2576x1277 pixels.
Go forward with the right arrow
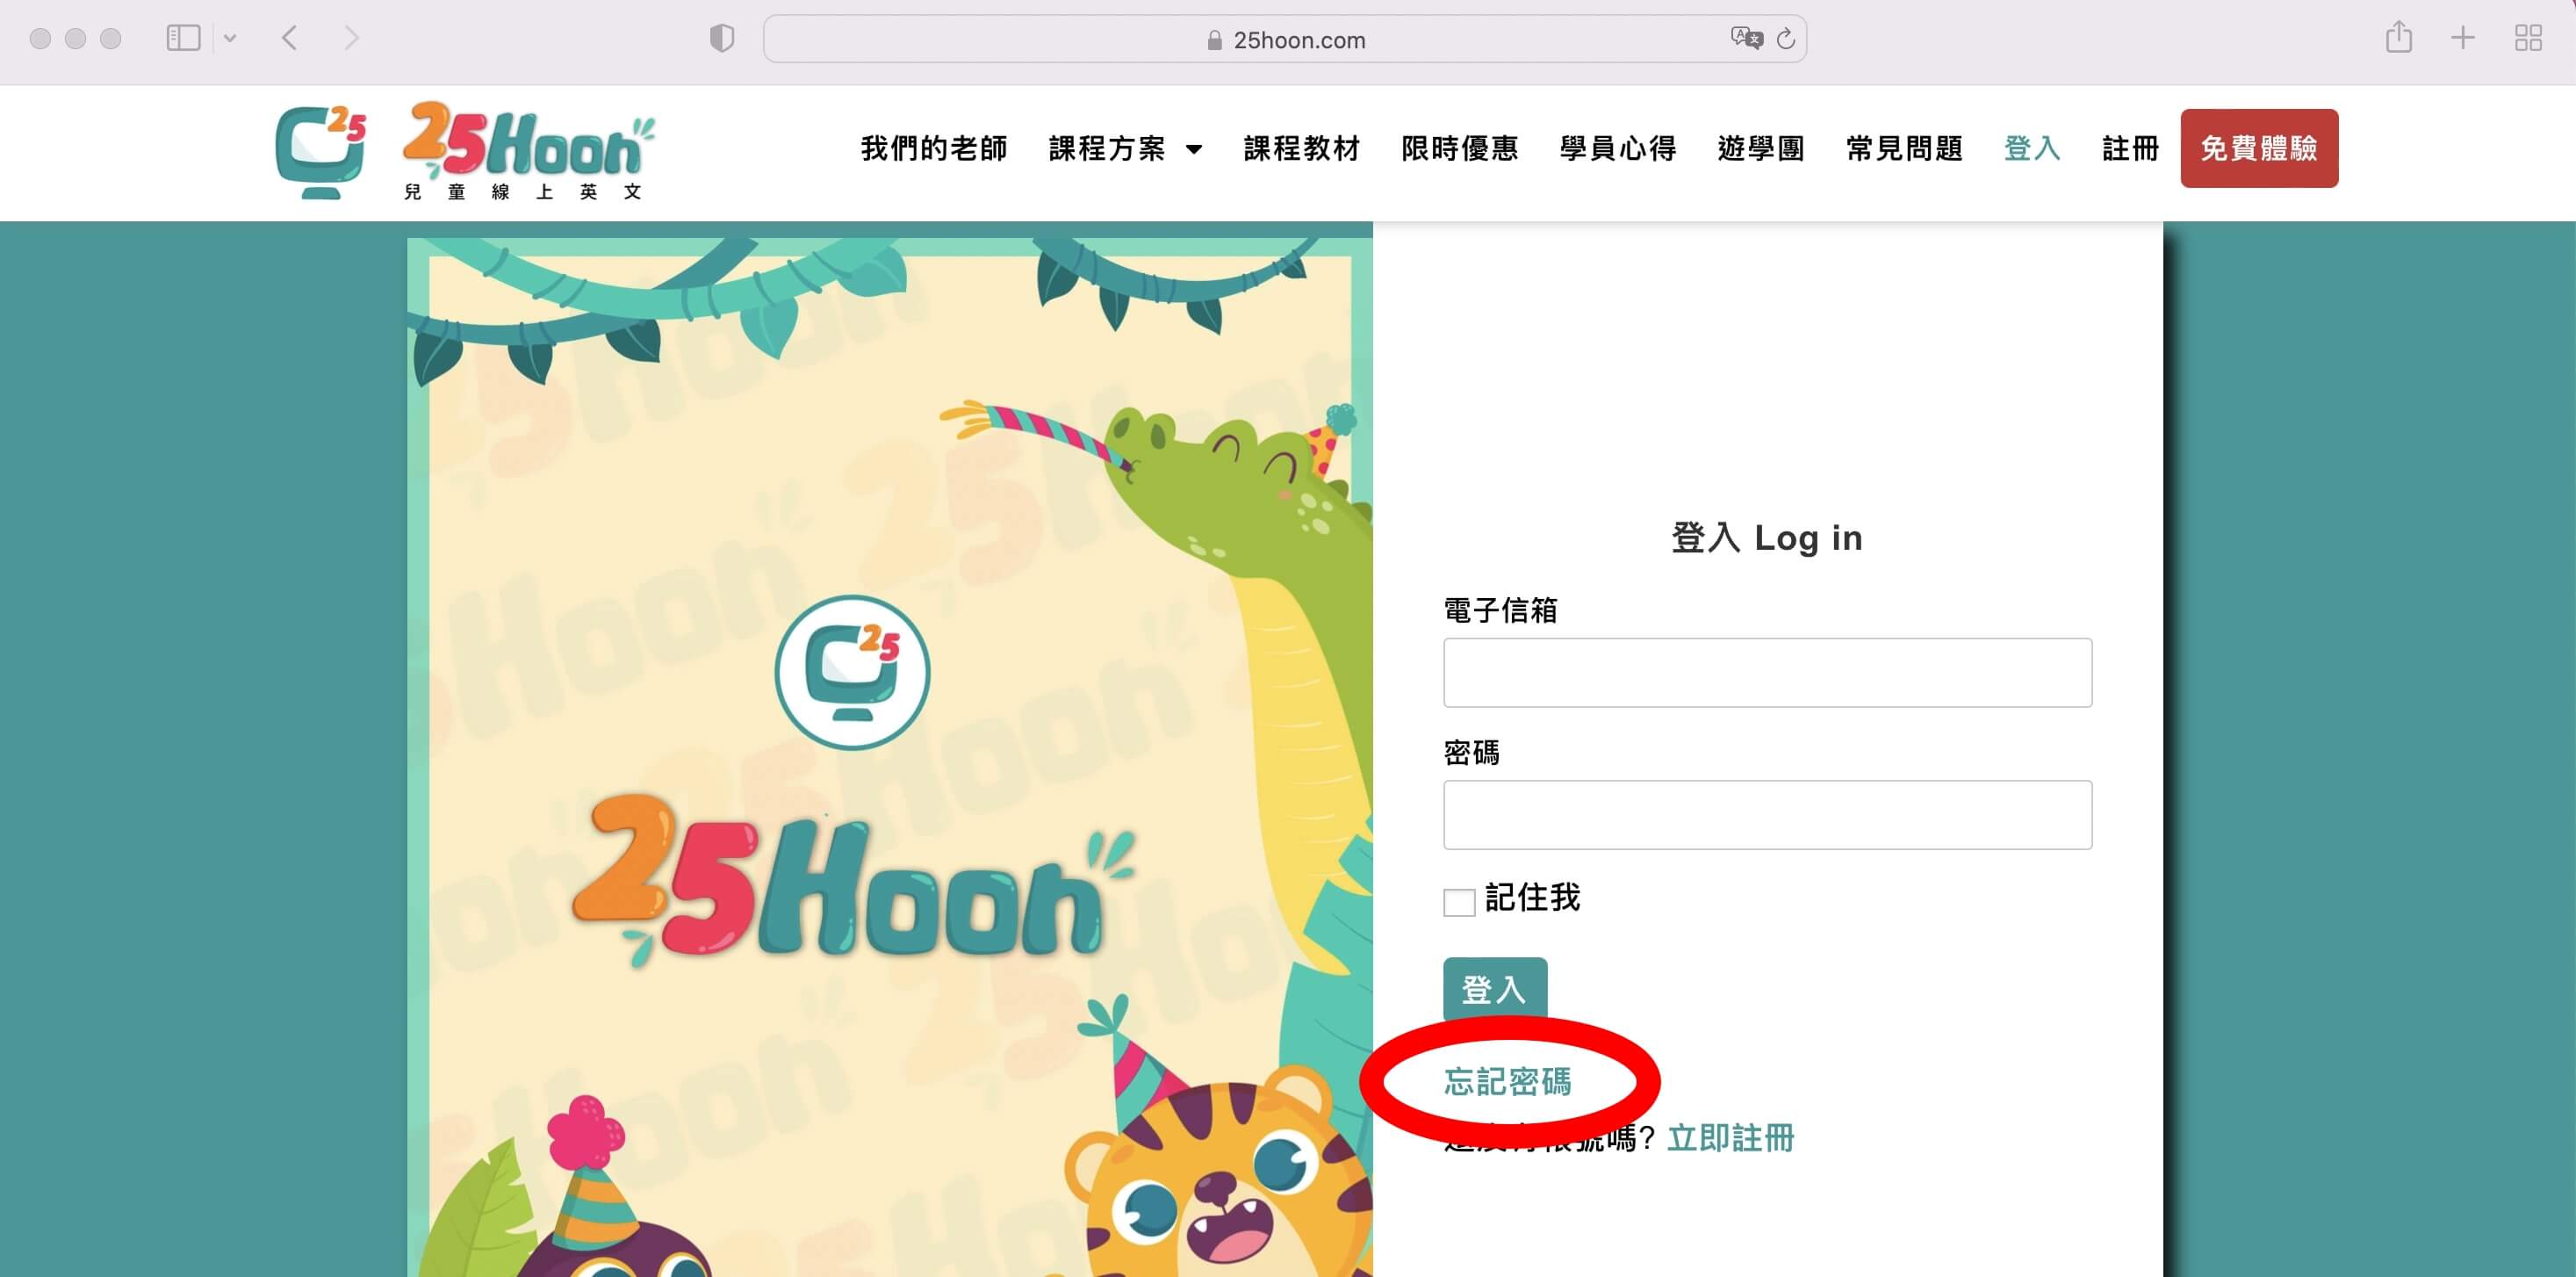351,39
